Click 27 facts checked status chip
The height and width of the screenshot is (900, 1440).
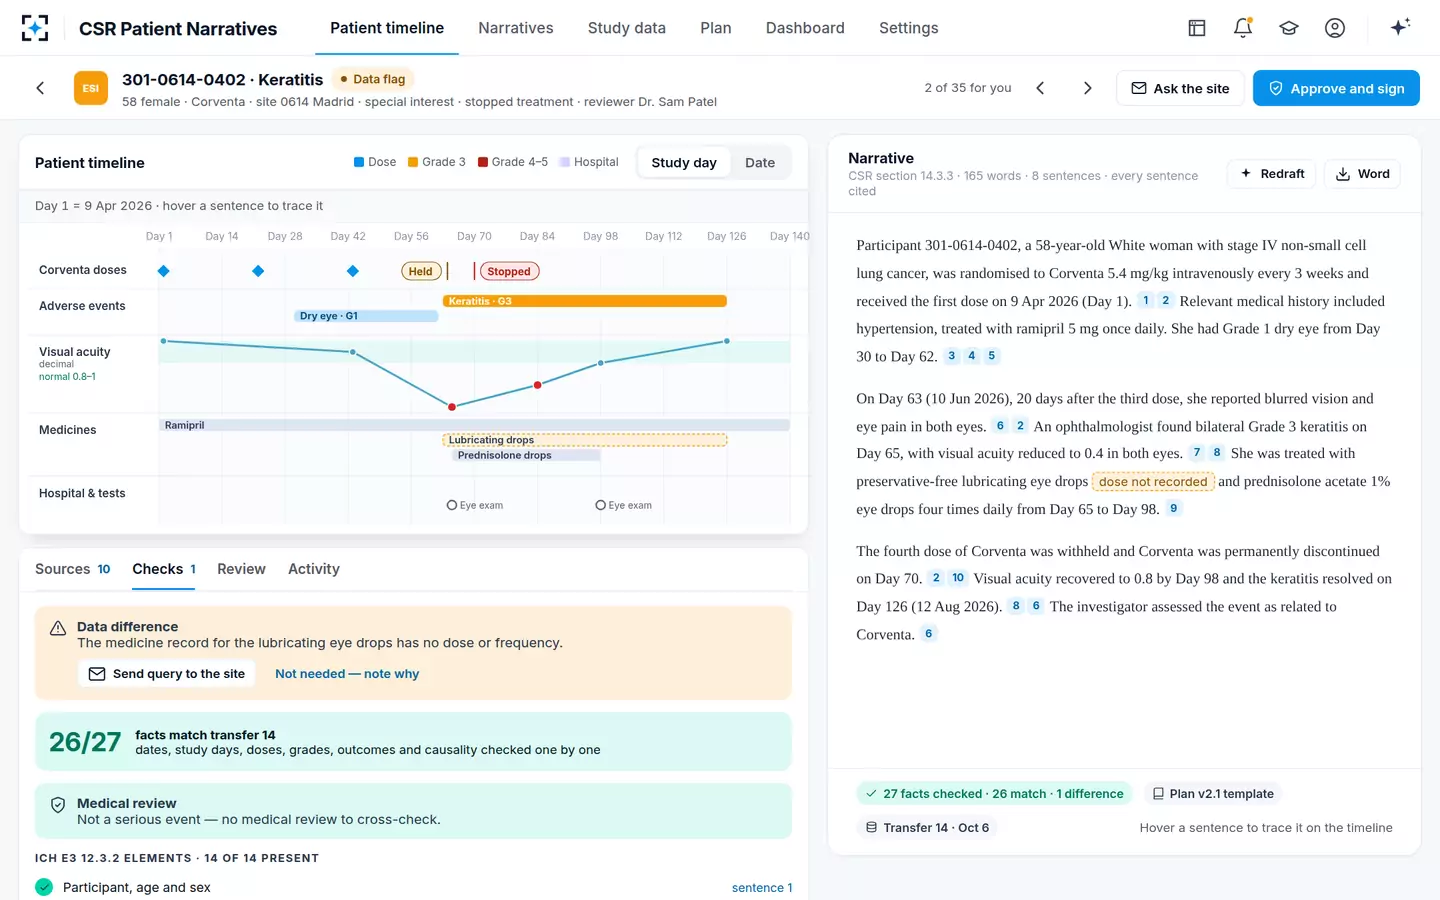click(994, 794)
